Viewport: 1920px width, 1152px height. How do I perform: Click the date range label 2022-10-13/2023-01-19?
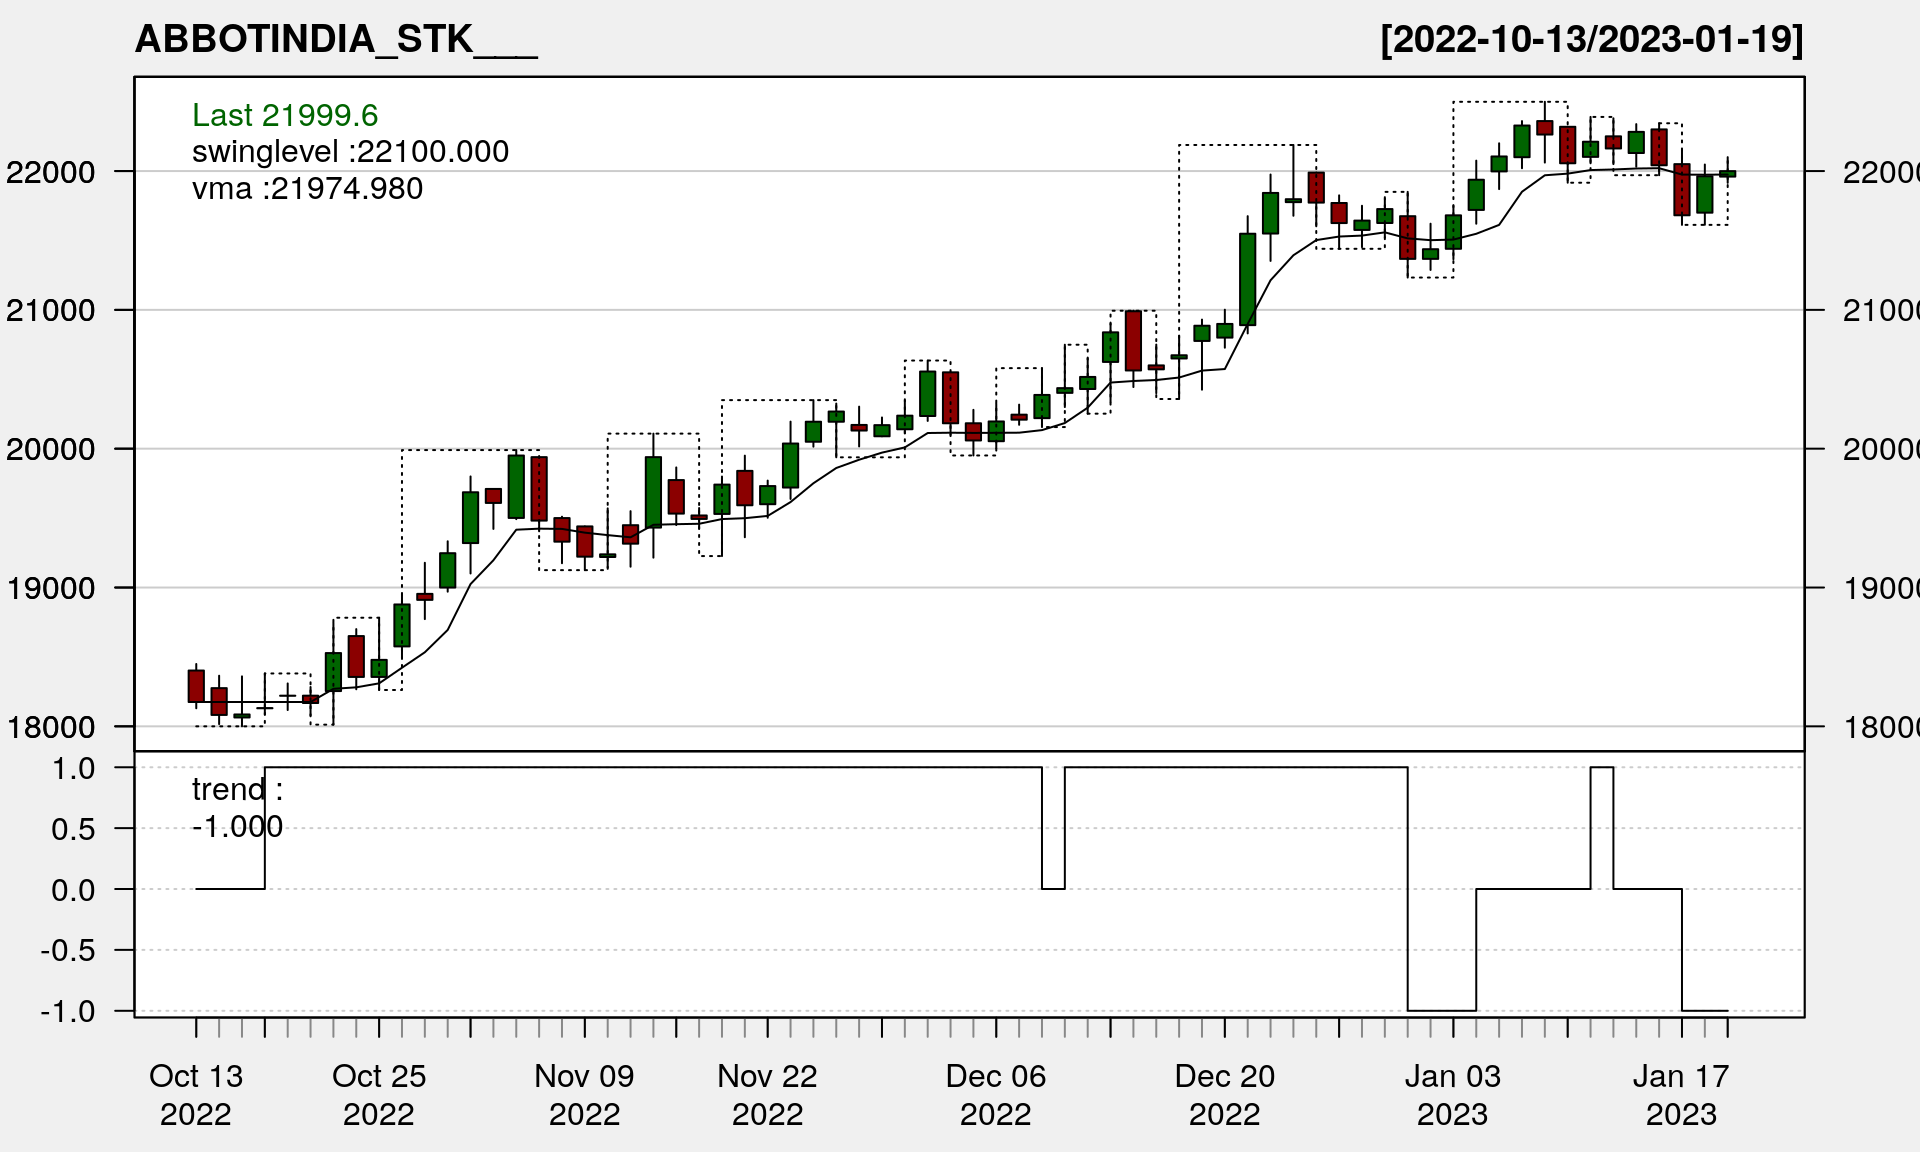[1591, 40]
